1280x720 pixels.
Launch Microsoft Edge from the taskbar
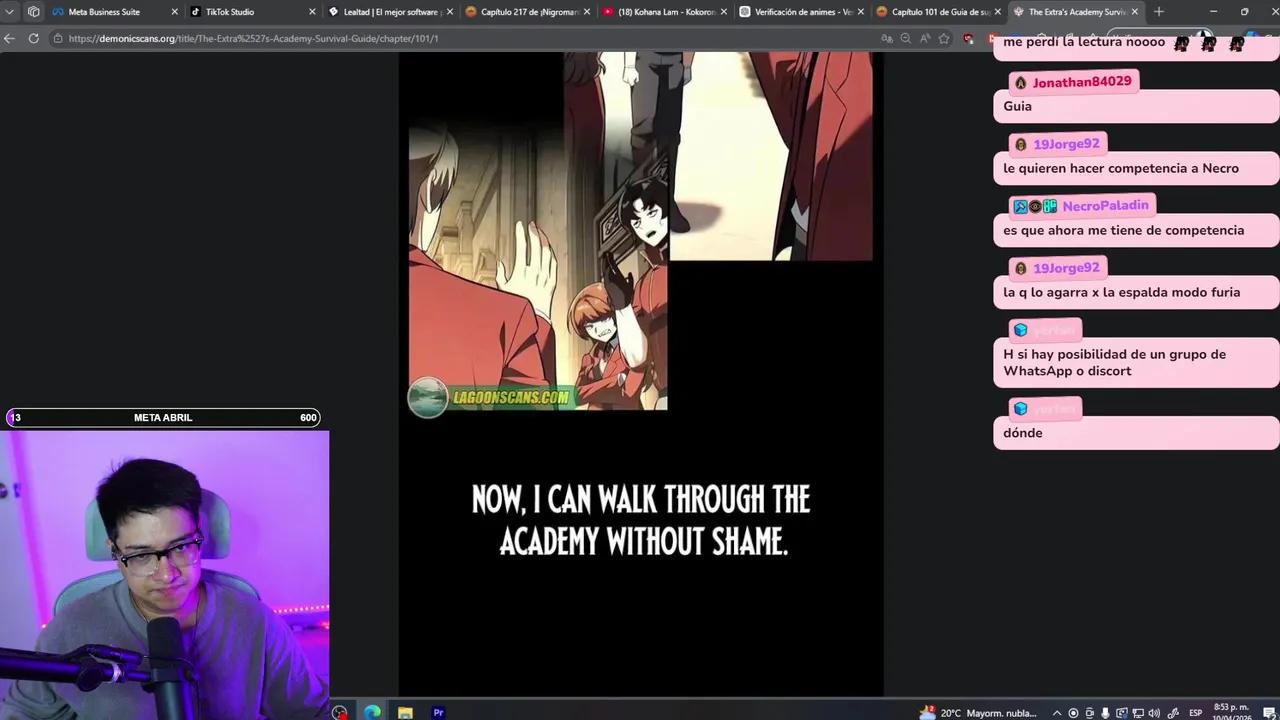372,712
